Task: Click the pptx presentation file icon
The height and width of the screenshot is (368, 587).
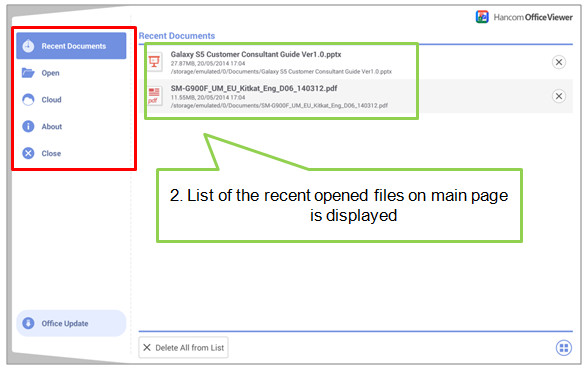Action: 154,62
